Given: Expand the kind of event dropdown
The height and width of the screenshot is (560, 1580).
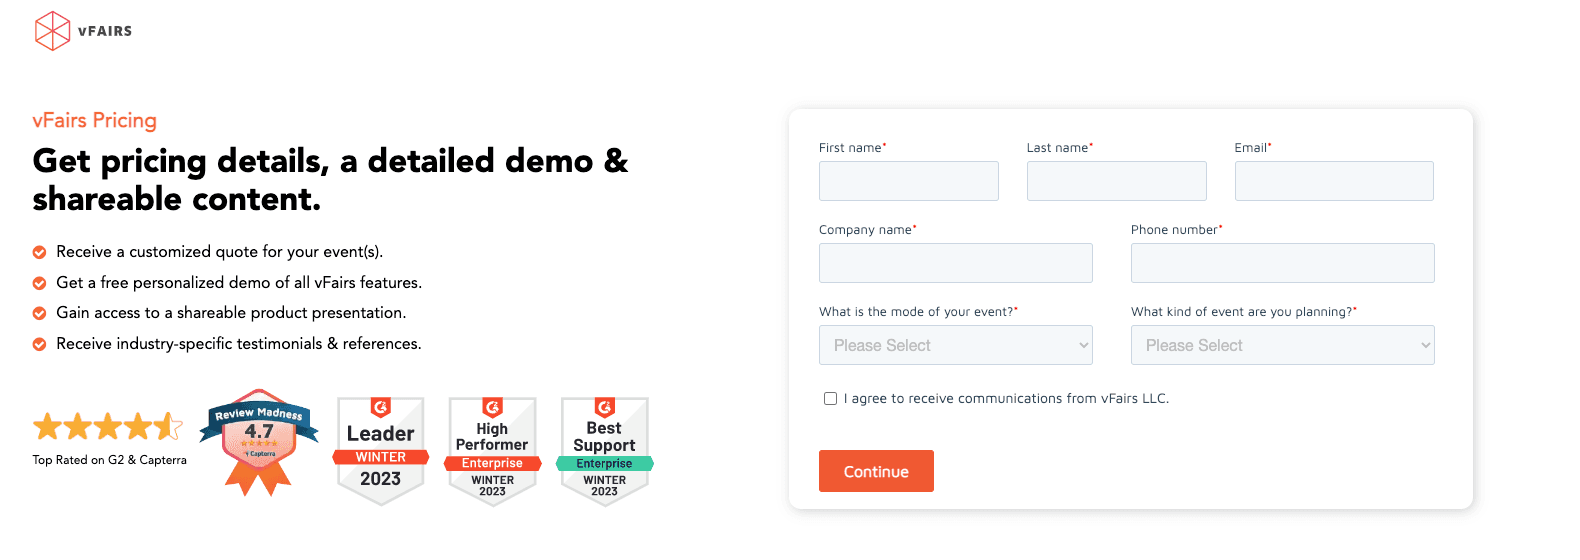Looking at the screenshot, I should (1282, 345).
